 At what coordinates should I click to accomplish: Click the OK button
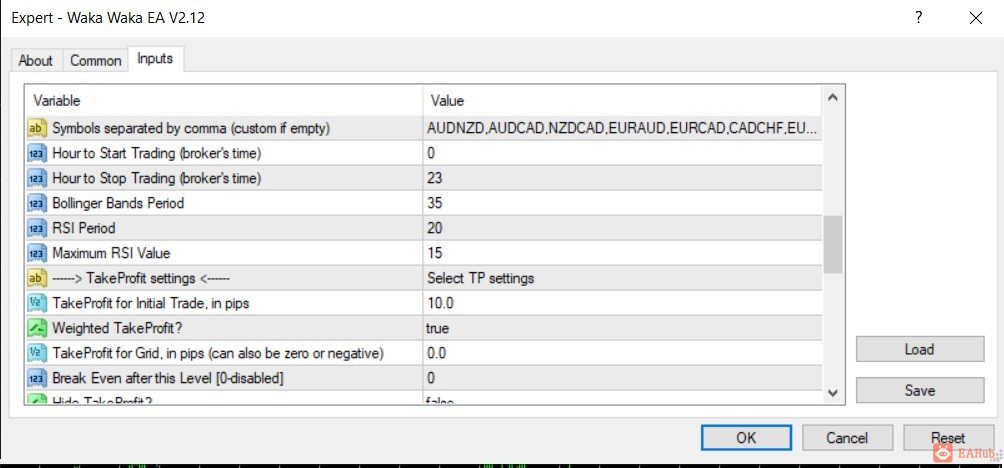(x=746, y=438)
